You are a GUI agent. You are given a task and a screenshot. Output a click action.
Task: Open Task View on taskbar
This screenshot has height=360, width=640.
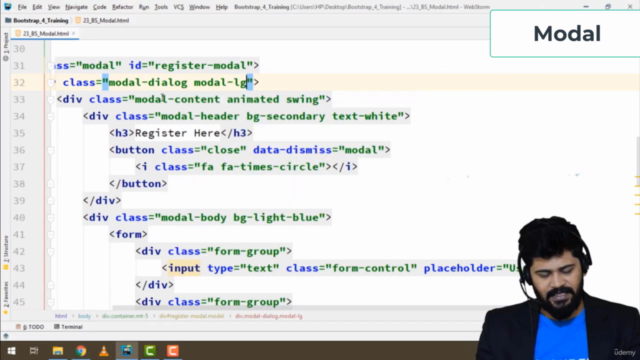coord(34,351)
